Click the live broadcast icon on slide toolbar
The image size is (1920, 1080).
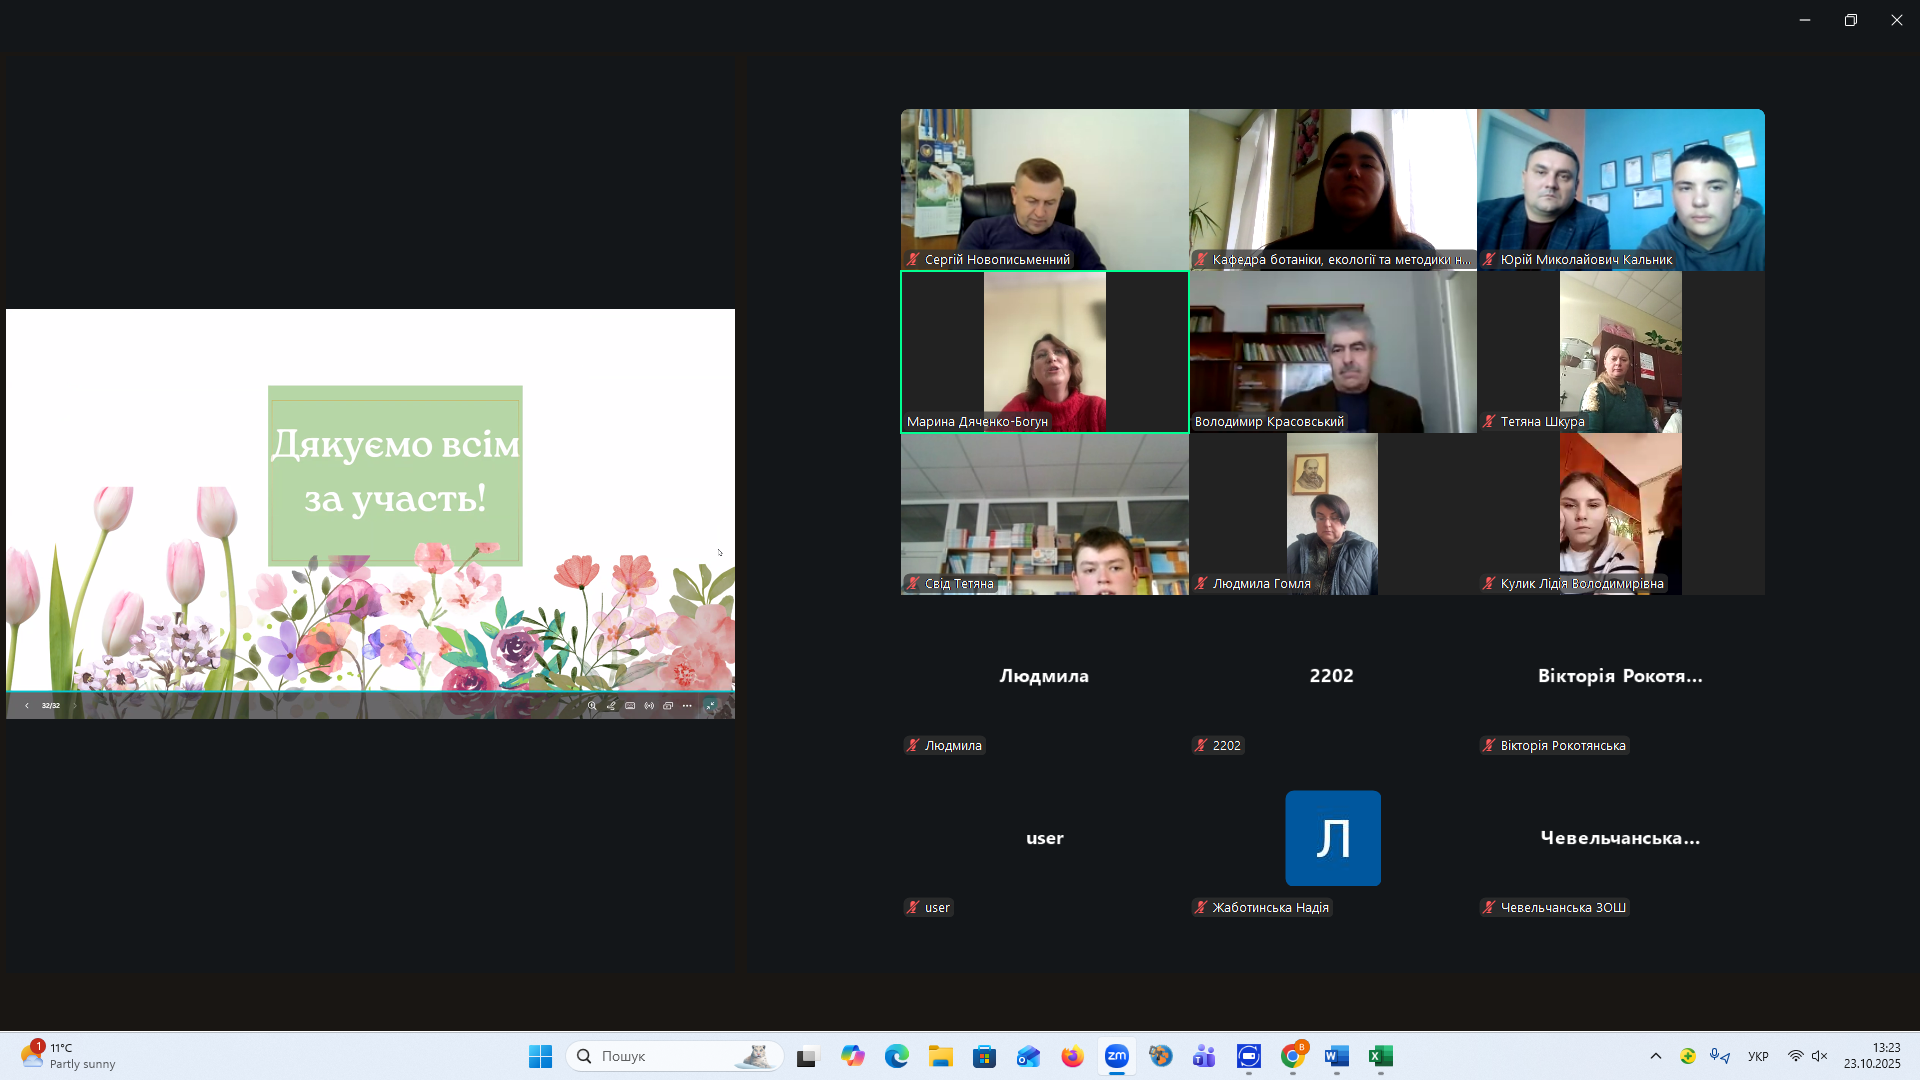[649, 706]
